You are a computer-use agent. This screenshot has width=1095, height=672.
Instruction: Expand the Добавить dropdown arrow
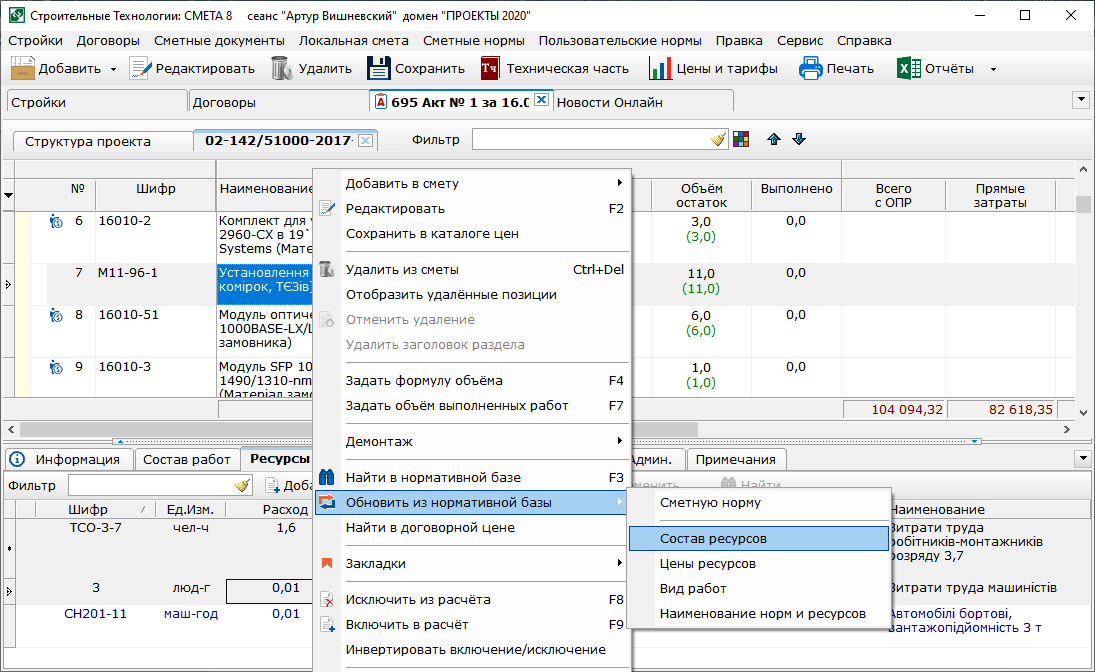[x=113, y=70]
